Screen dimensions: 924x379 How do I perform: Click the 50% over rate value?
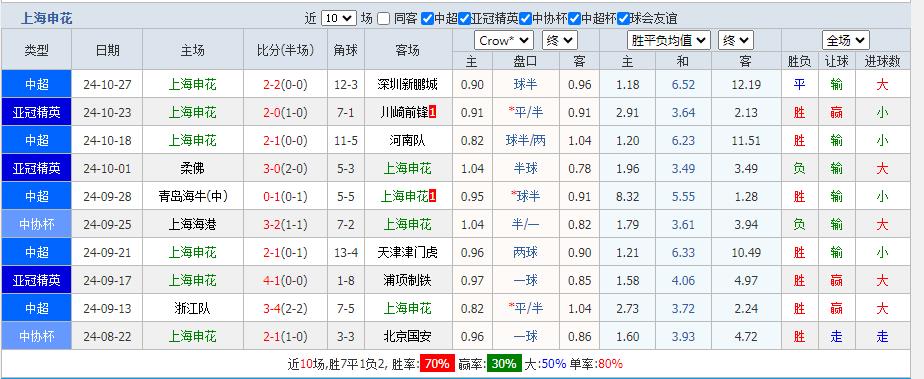553,364
